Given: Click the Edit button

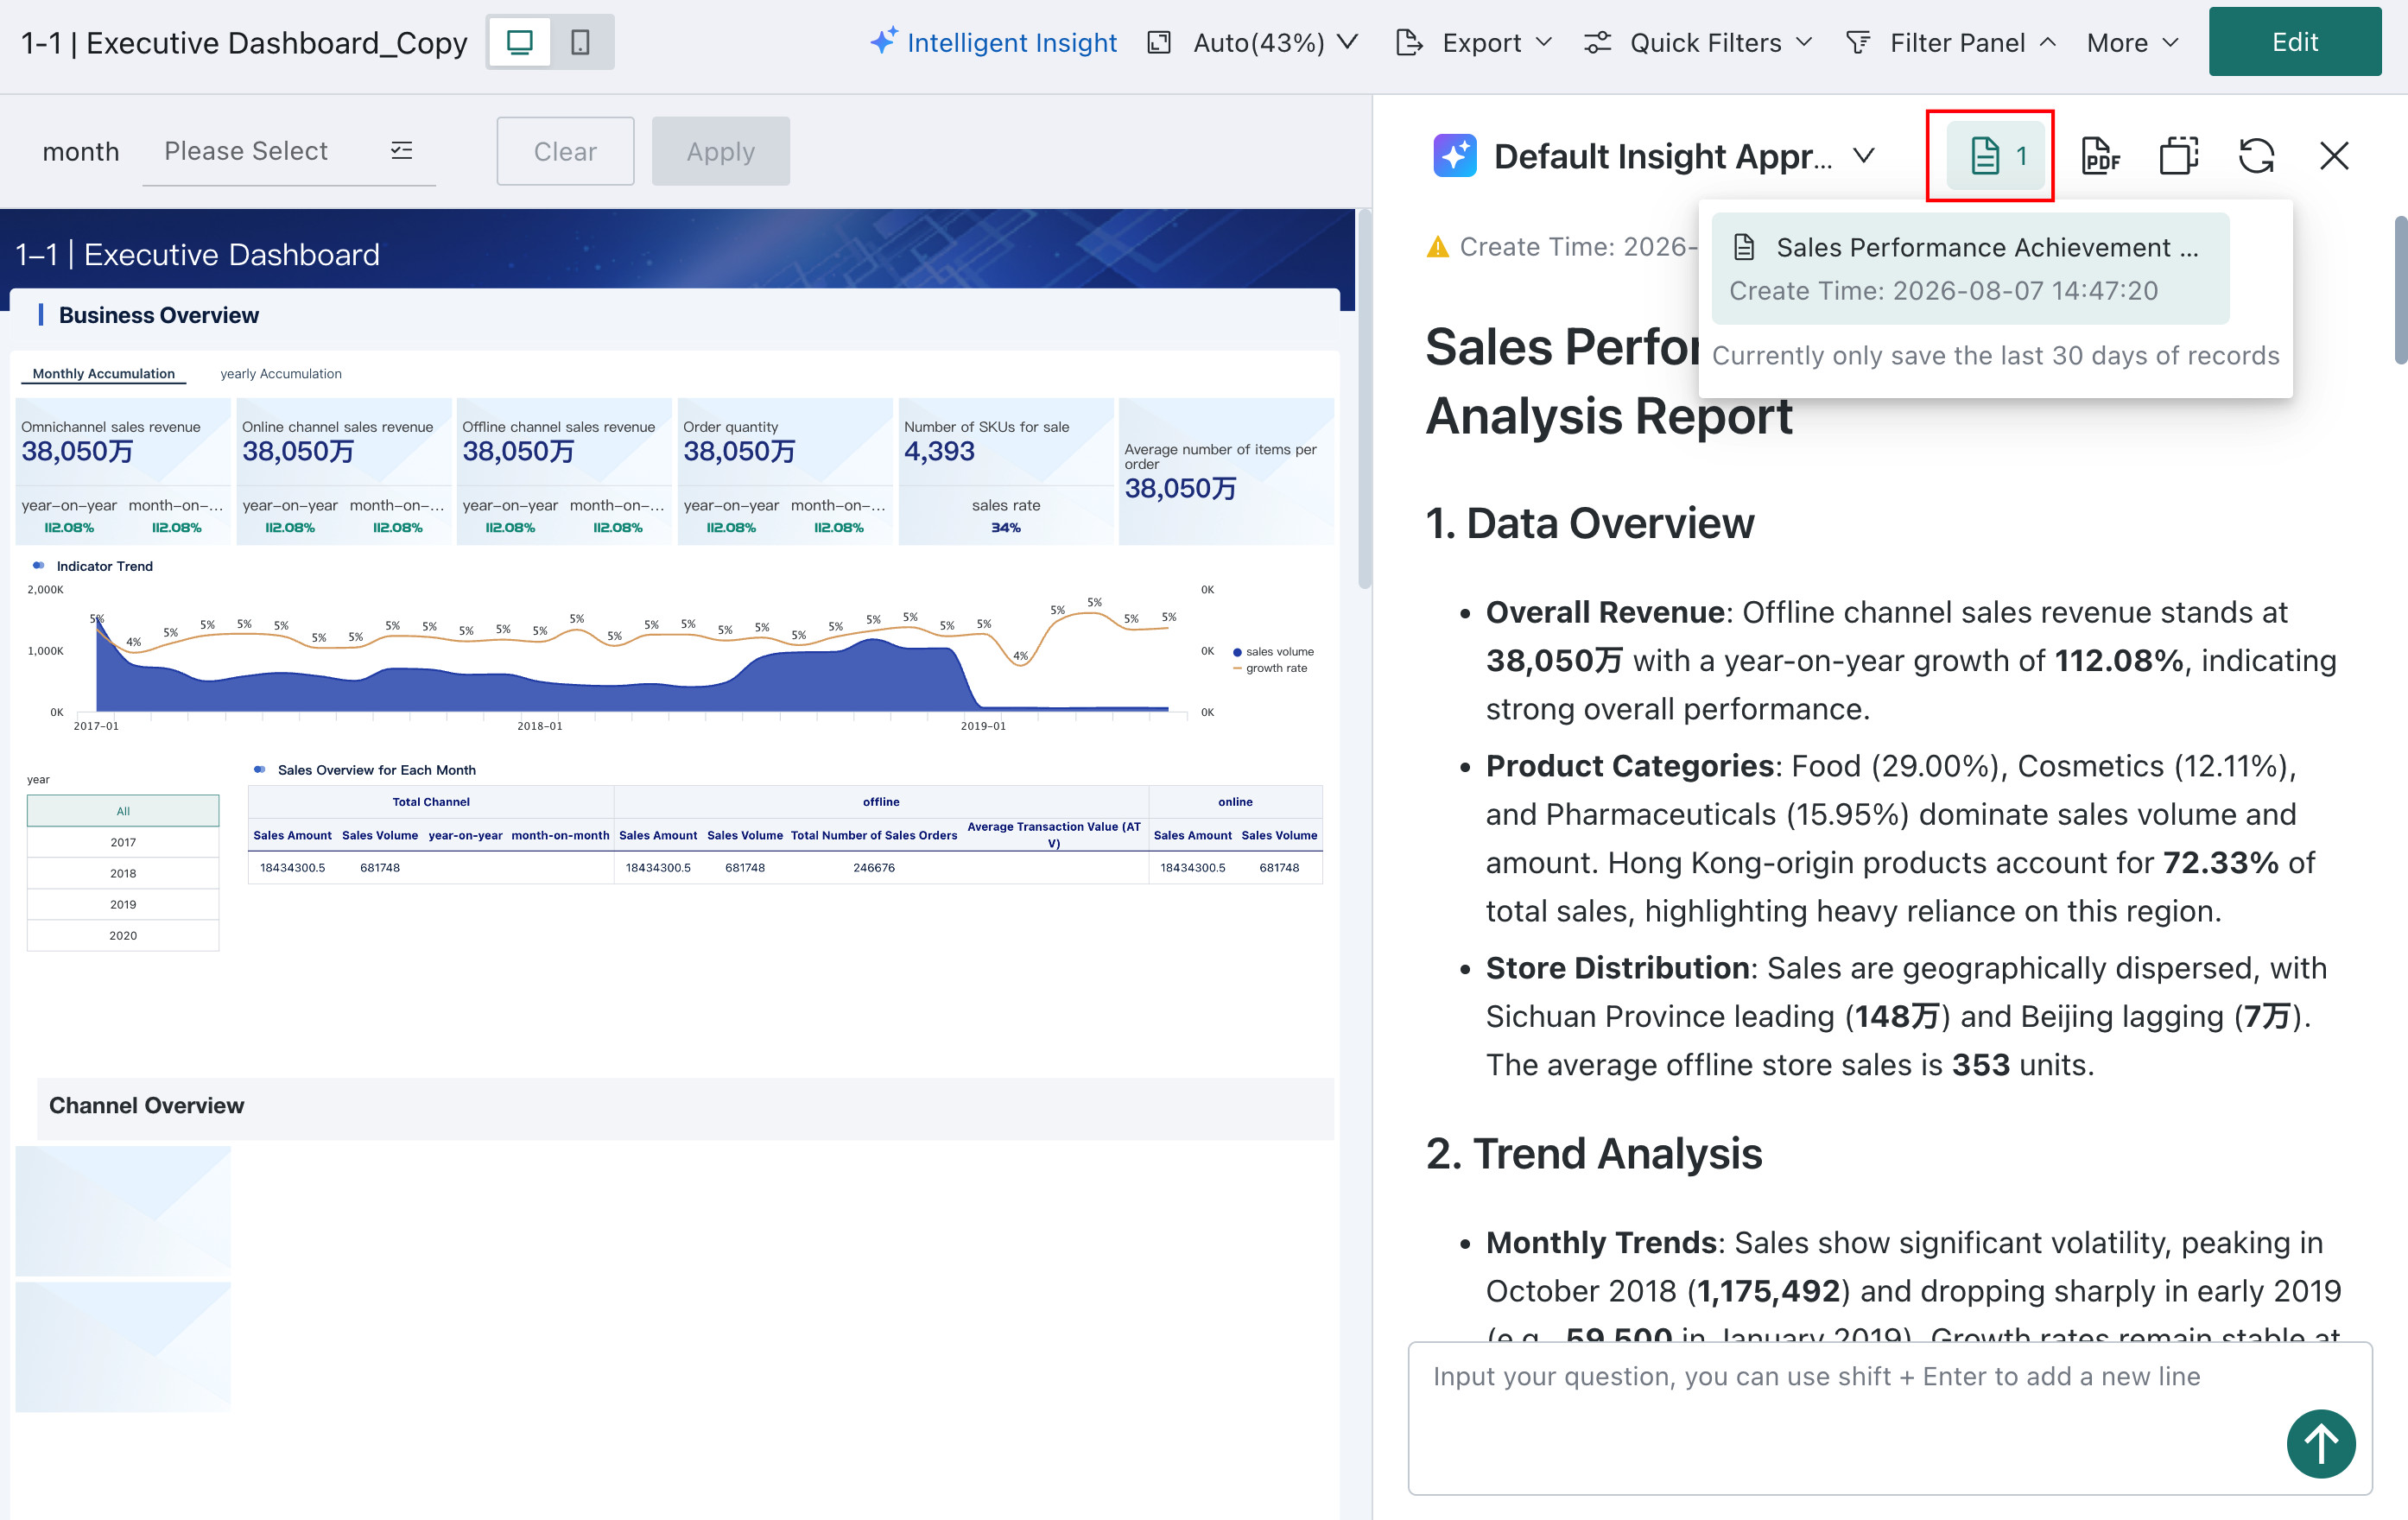Looking at the screenshot, I should point(2295,41).
